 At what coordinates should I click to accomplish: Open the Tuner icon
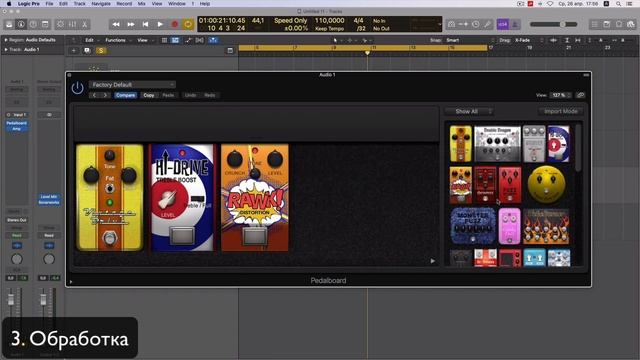pos(487,24)
